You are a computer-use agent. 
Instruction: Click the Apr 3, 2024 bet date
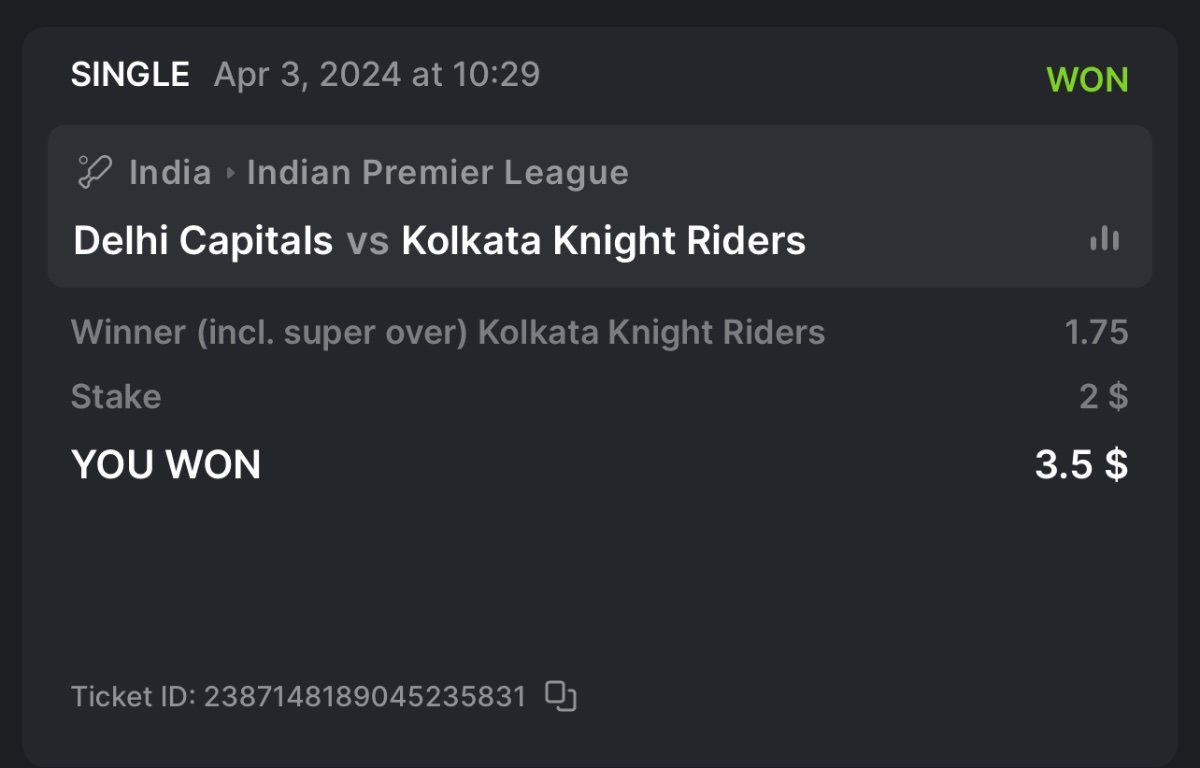point(376,75)
